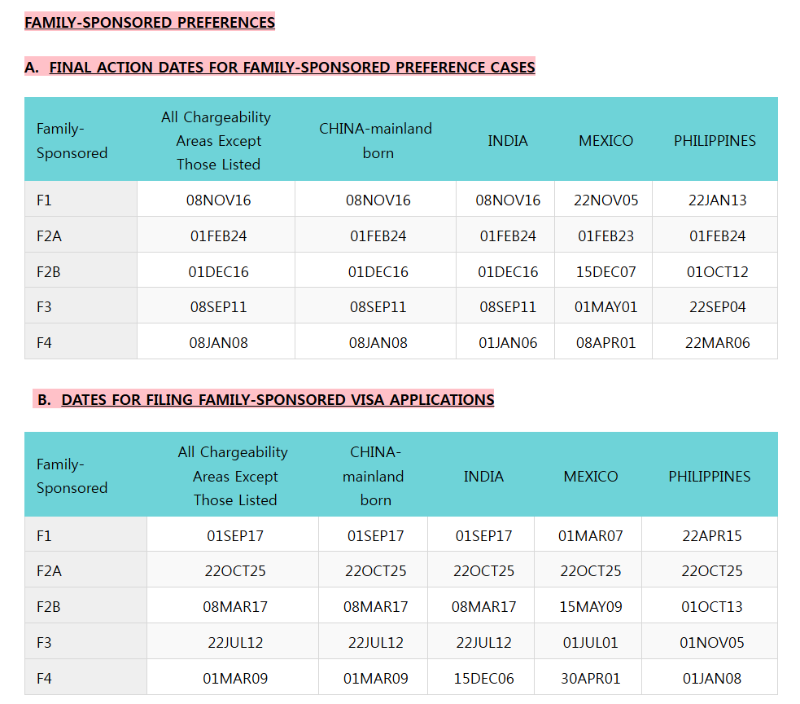The height and width of the screenshot is (704, 800).
Task: Select the MEXICO header in the first table
Action: coord(606,141)
